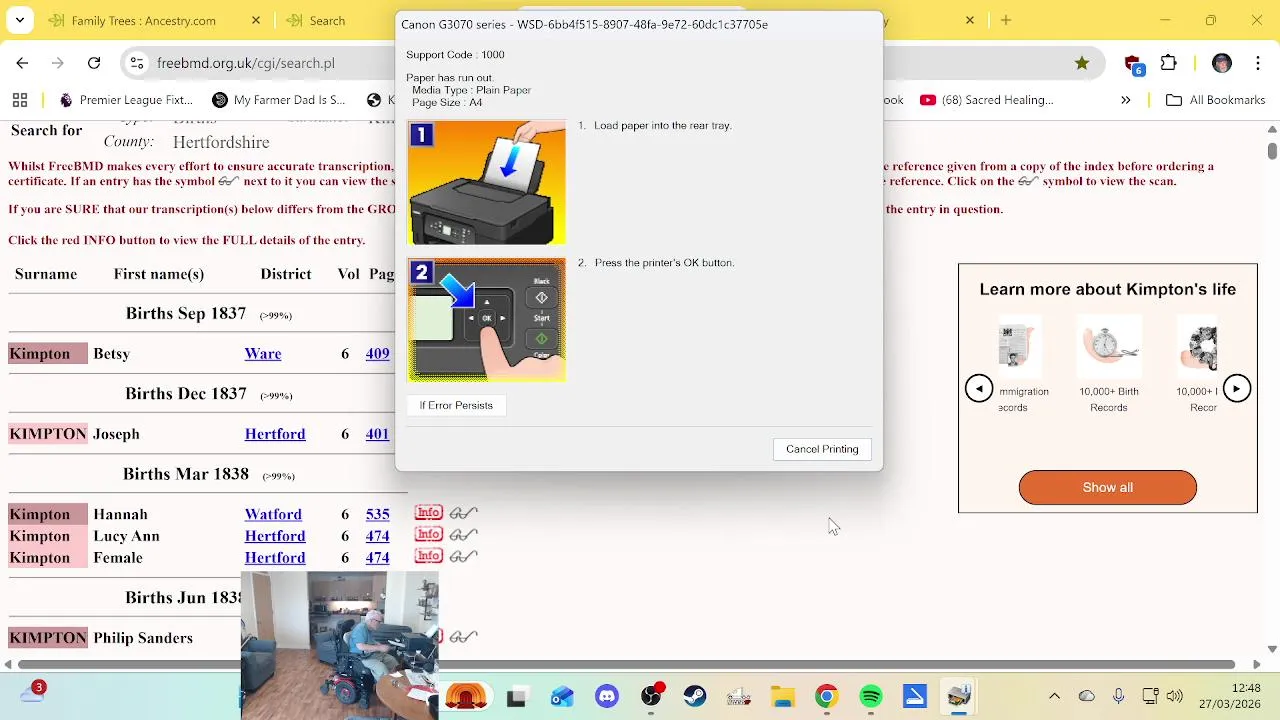Click the horizontal page scrollbar
1280x720 pixels.
pos(625,664)
